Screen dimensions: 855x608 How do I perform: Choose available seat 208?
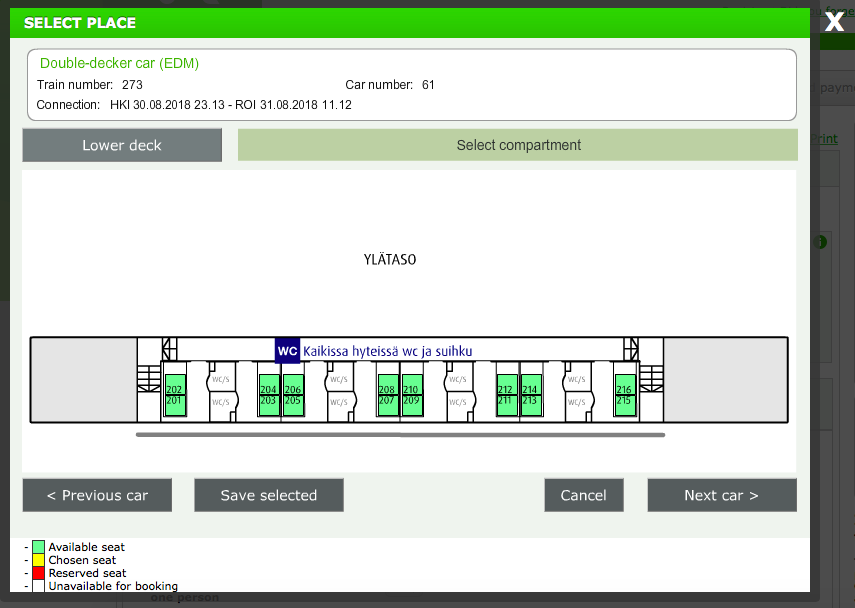(387, 389)
